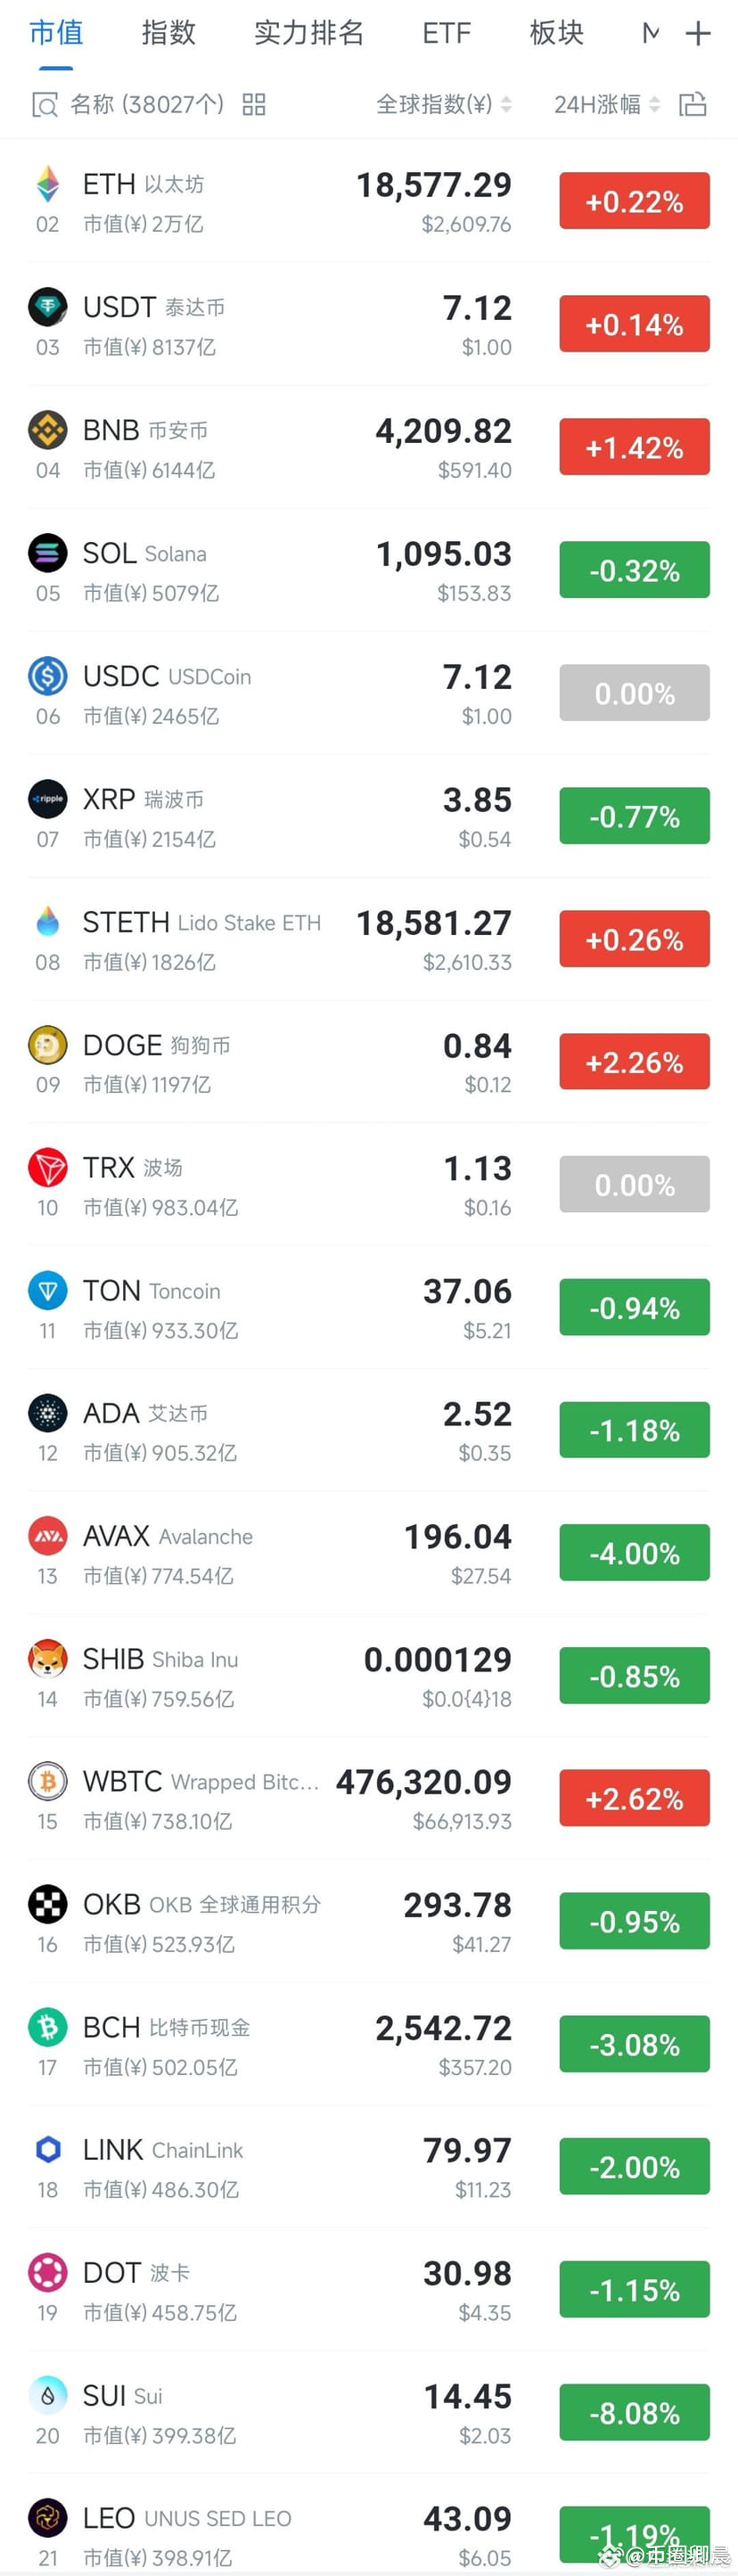Toggle sorting by the 24H涨幅 column
This screenshot has height=2576, width=738.
tap(598, 104)
